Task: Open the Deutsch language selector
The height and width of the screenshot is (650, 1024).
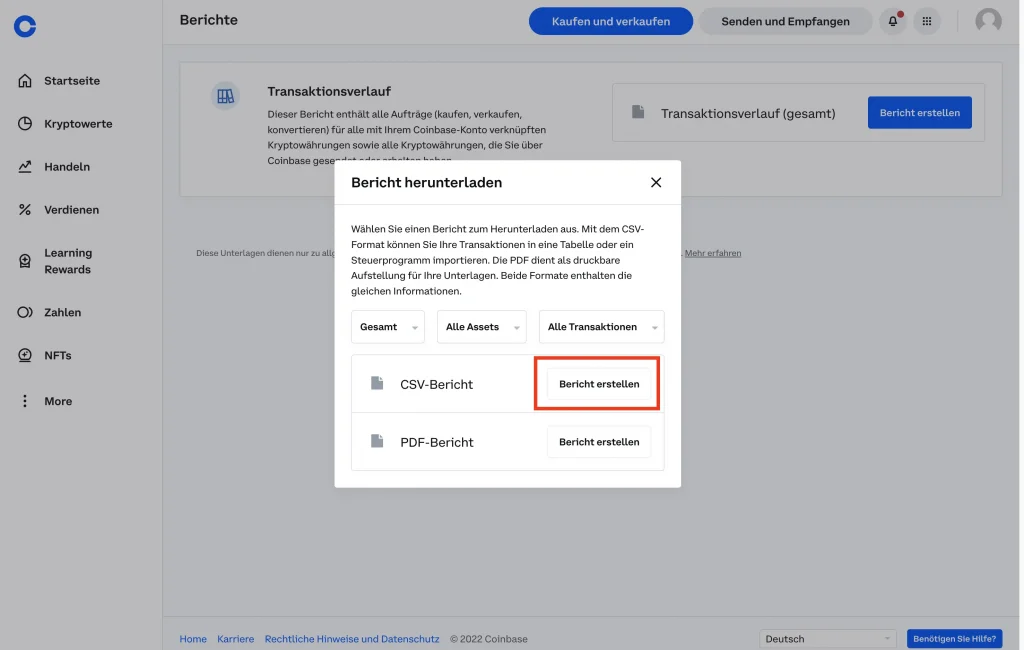Action: click(x=828, y=639)
